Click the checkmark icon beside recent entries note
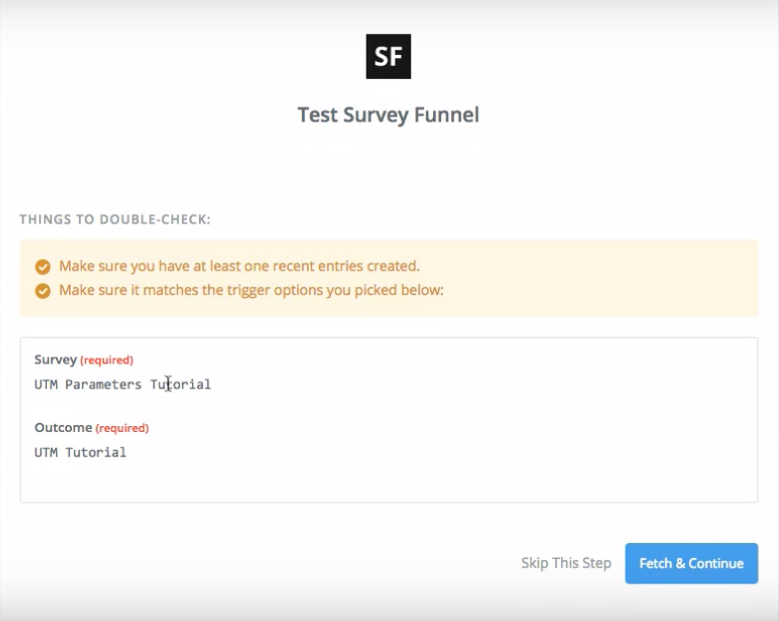This screenshot has height=621, width=779. [x=43, y=267]
